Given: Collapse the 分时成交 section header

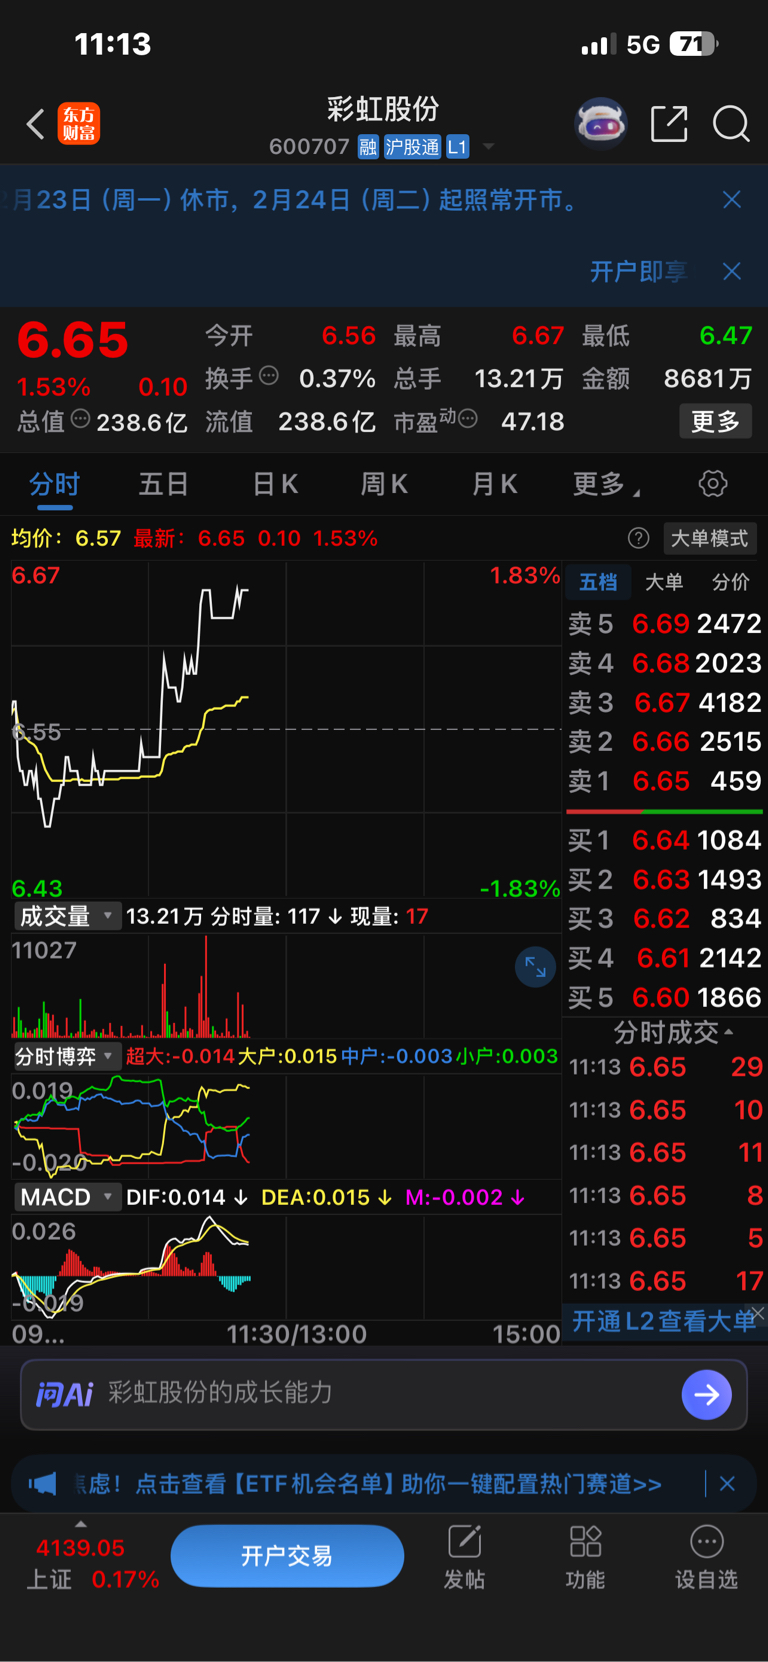Looking at the screenshot, I should [673, 1033].
